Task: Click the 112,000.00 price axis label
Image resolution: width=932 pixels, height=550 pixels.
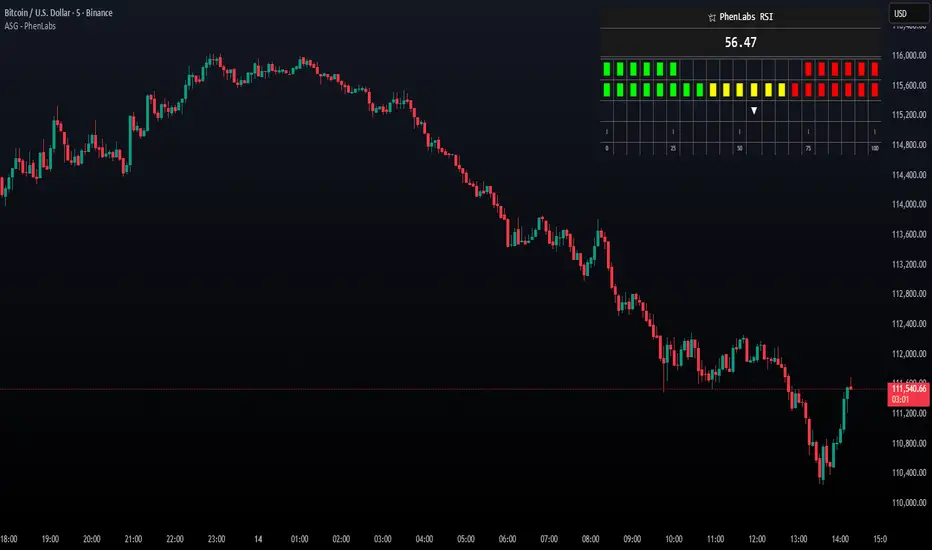Action: point(909,354)
